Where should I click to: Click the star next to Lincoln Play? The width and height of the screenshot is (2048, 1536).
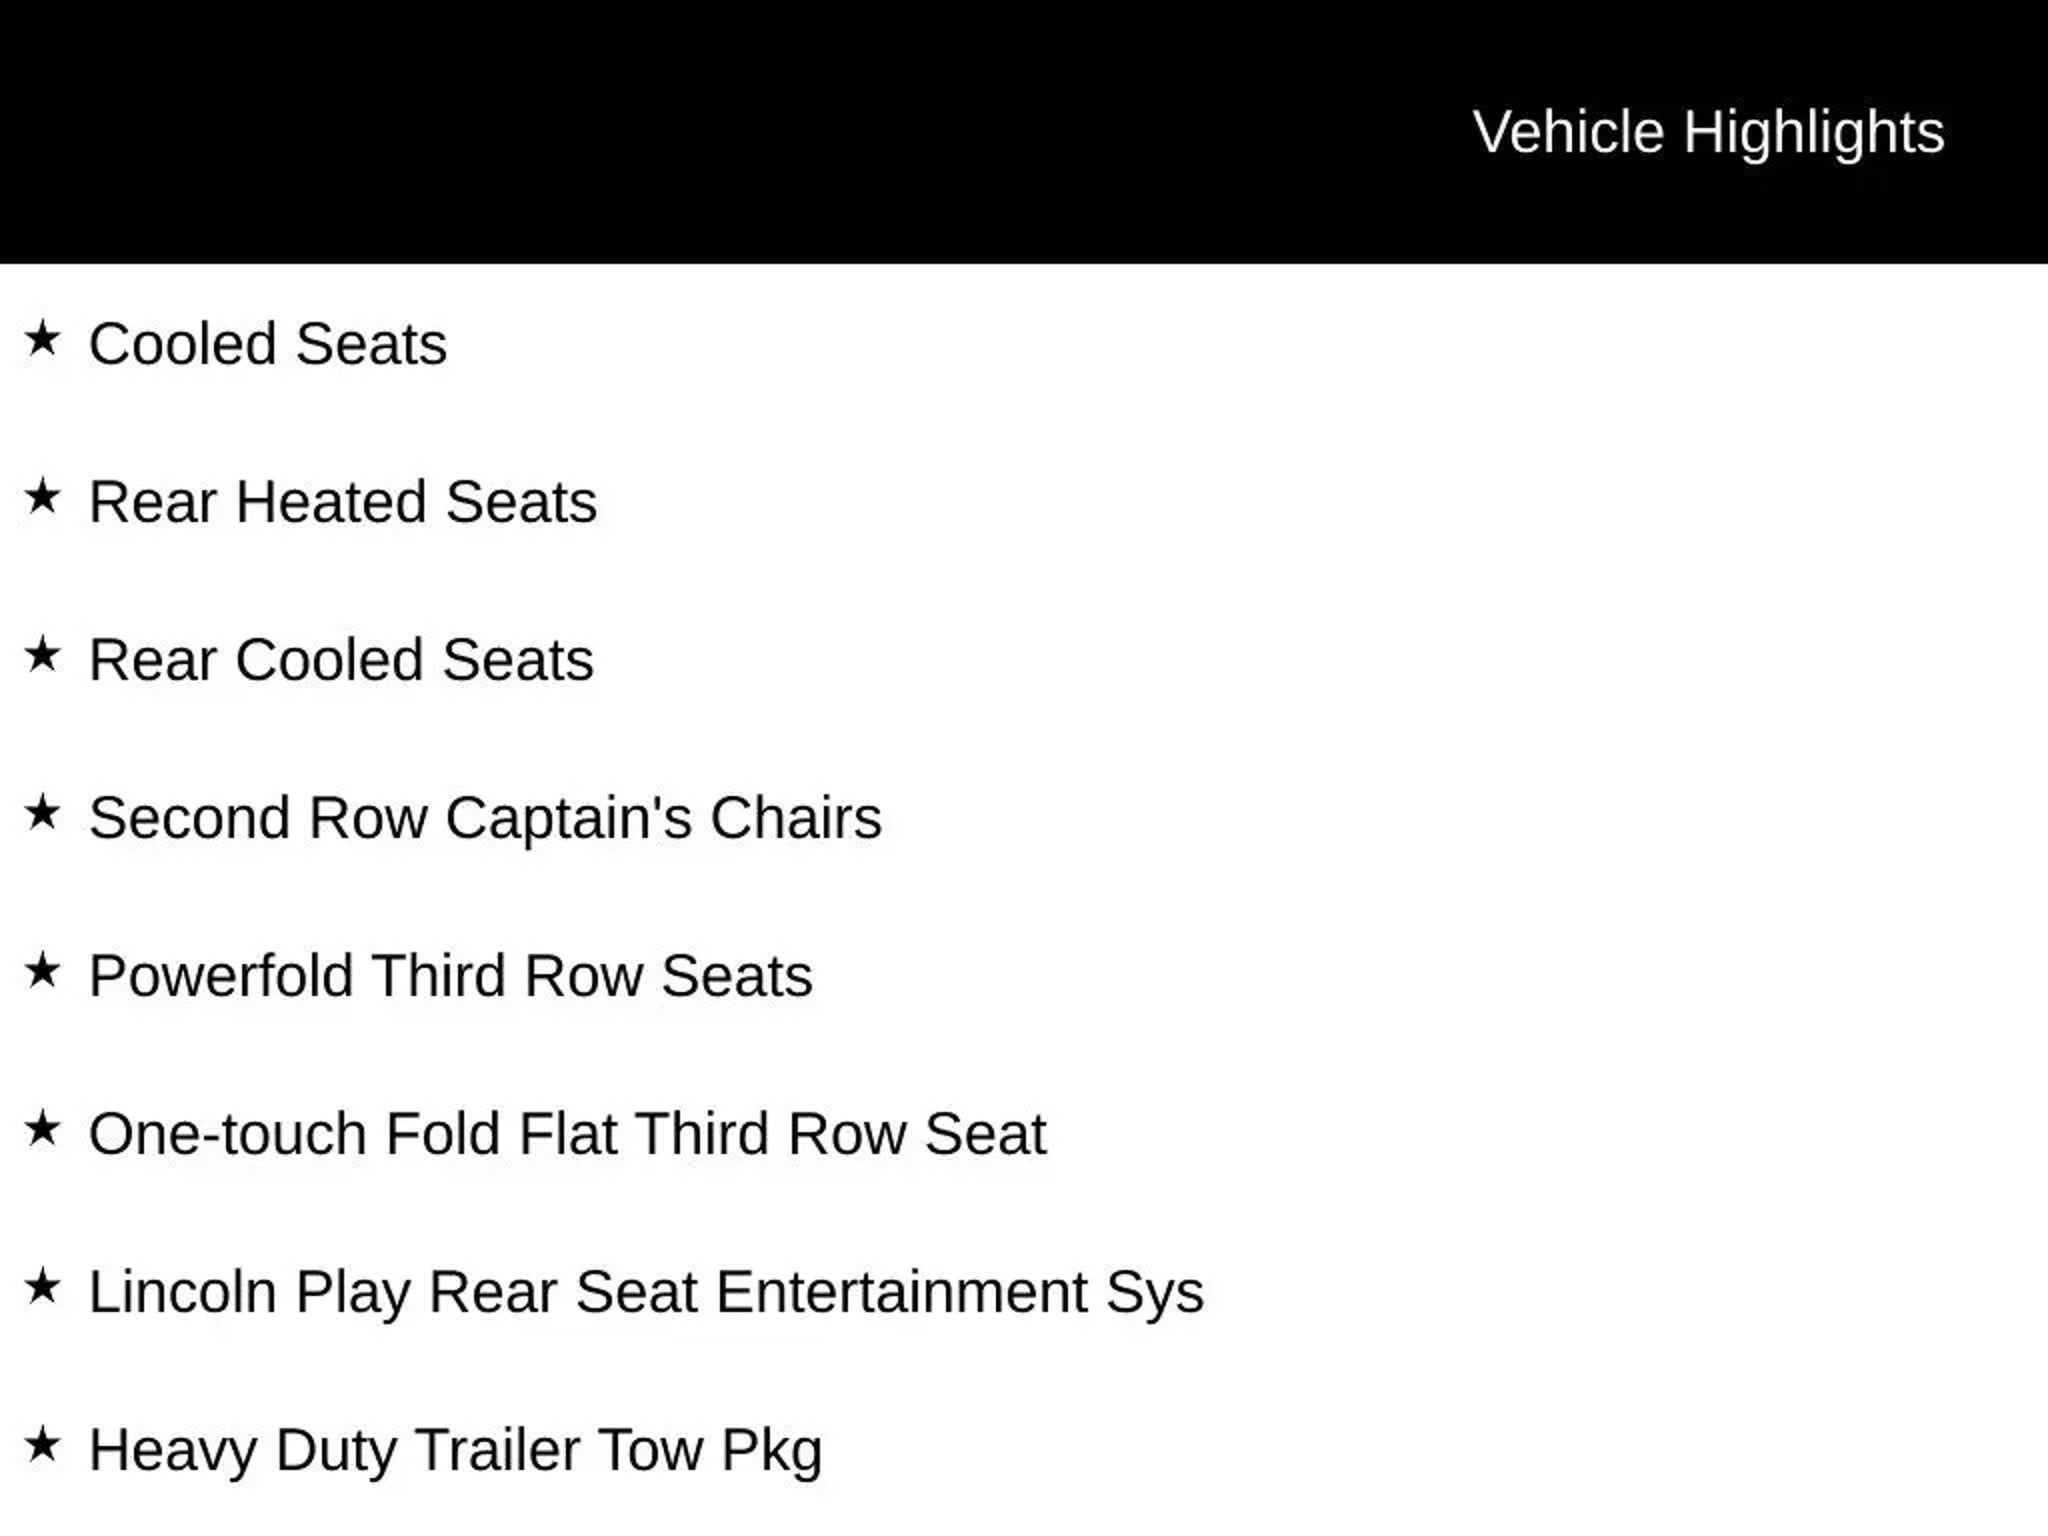coord(42,1286)
